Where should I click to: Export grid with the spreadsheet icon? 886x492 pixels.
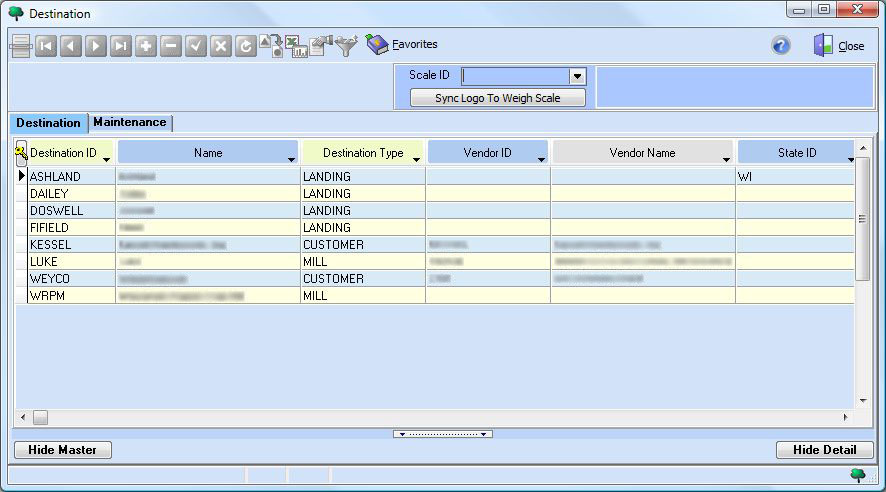[296, 46]
